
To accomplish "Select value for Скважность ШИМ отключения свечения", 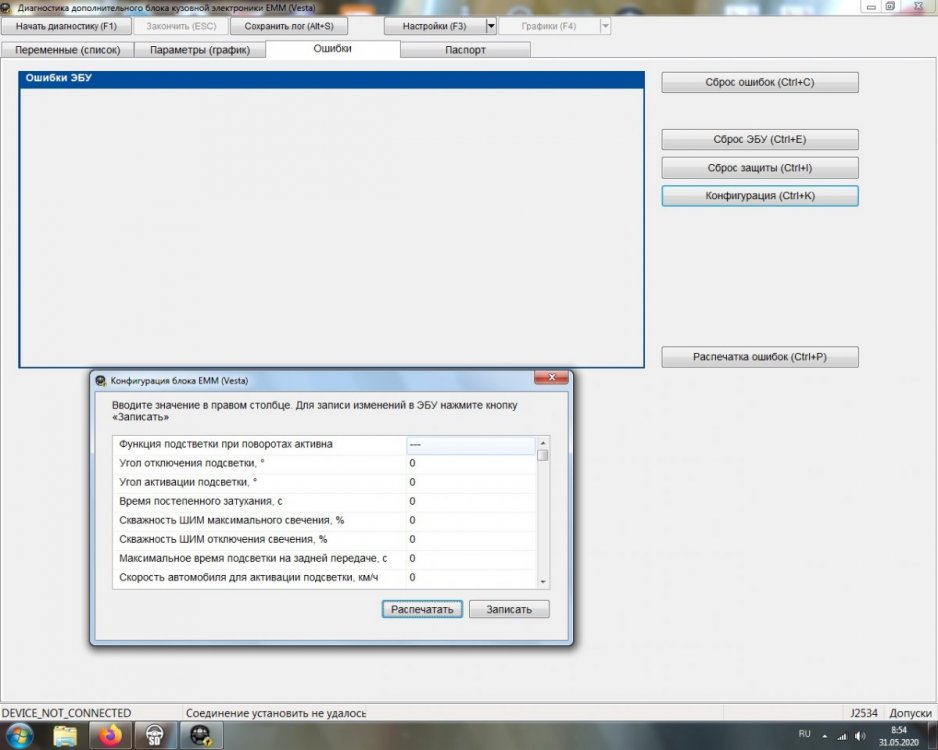I will click(471, 539).
